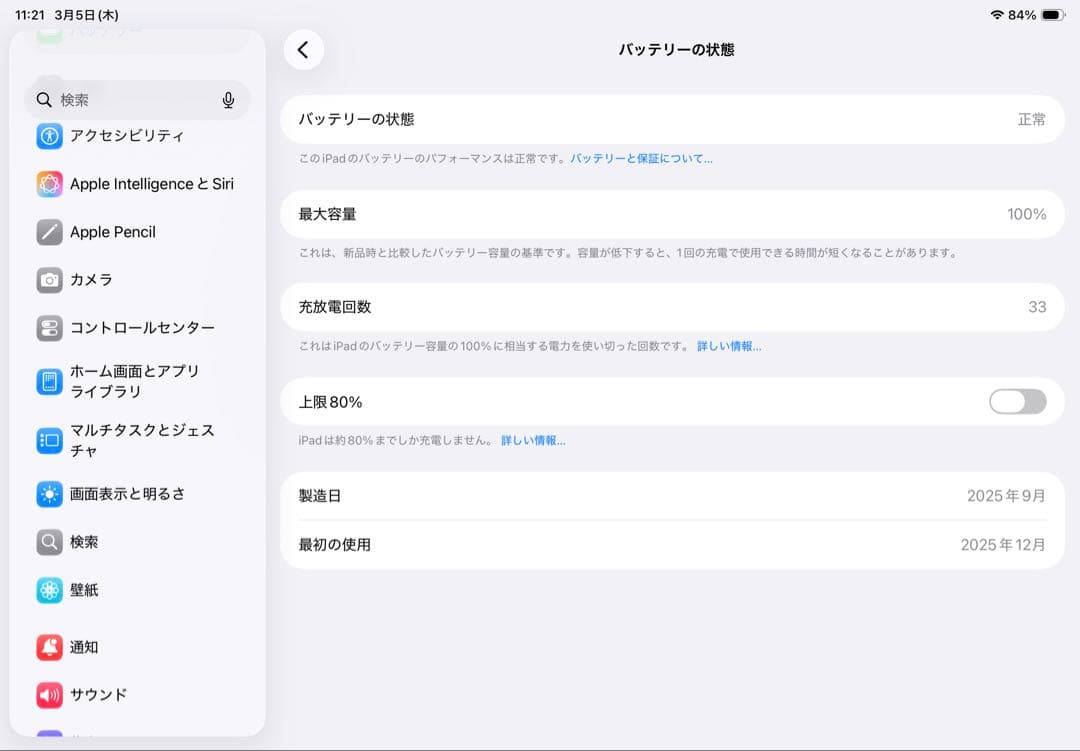This screenshot has width=1080, height=751.
Task: Tap the battery status icon
Action: pyautogui.click(x=1053, y=14)
